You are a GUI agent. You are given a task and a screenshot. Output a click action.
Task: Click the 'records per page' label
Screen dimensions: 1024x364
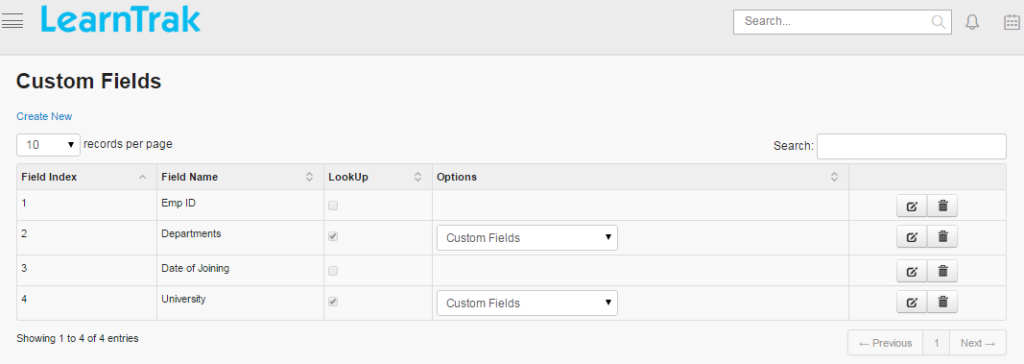click(128, 144)
